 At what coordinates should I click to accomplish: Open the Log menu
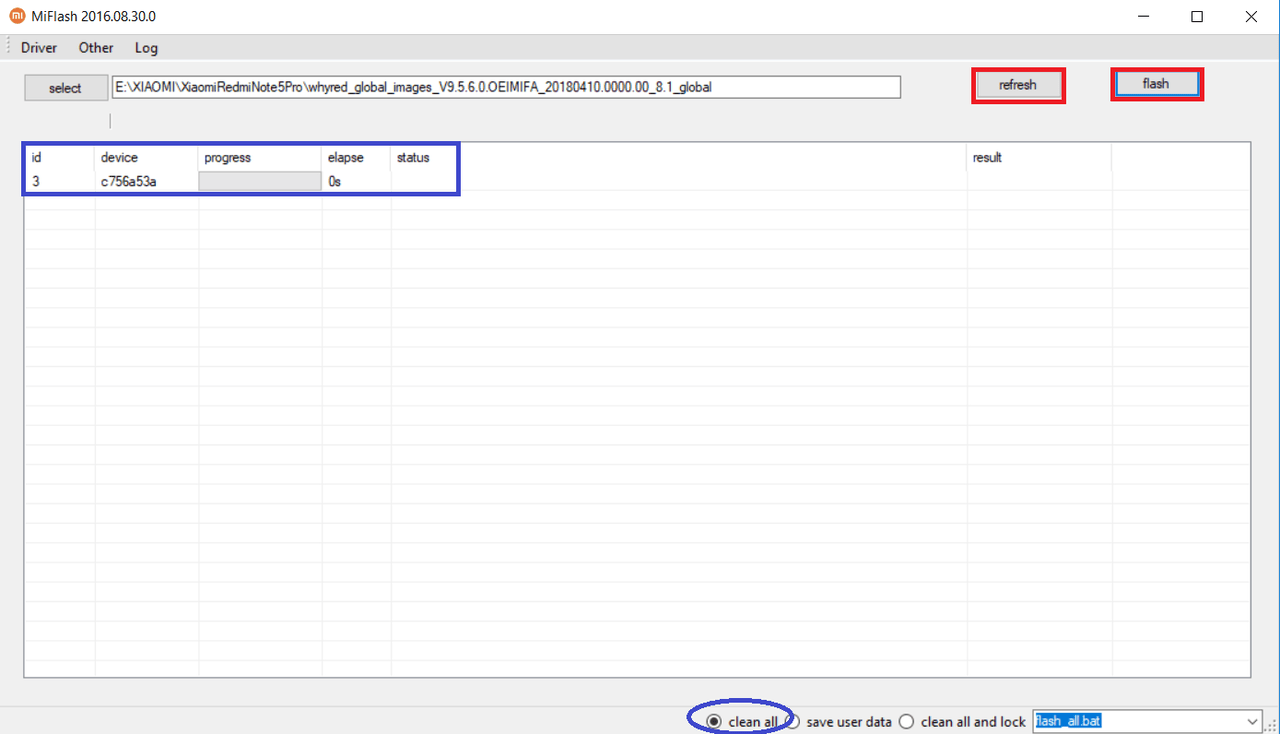(146, 48)
